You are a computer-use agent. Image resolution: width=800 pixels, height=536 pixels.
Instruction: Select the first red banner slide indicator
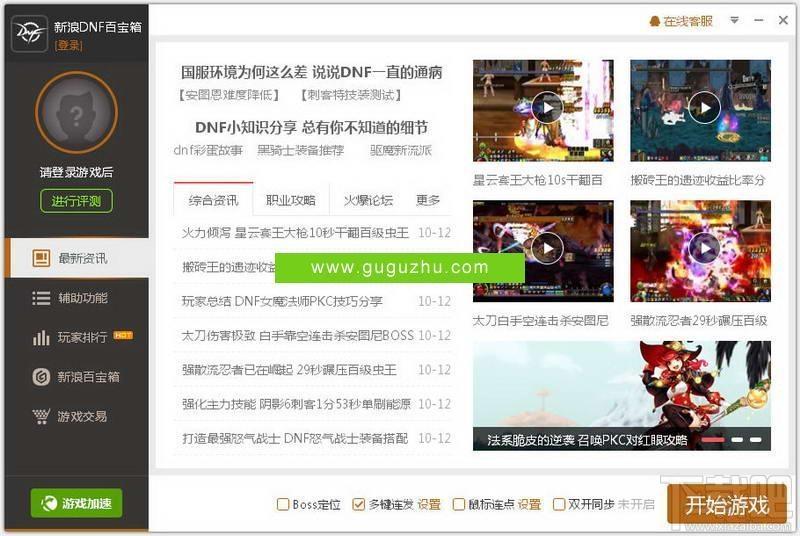713,440
